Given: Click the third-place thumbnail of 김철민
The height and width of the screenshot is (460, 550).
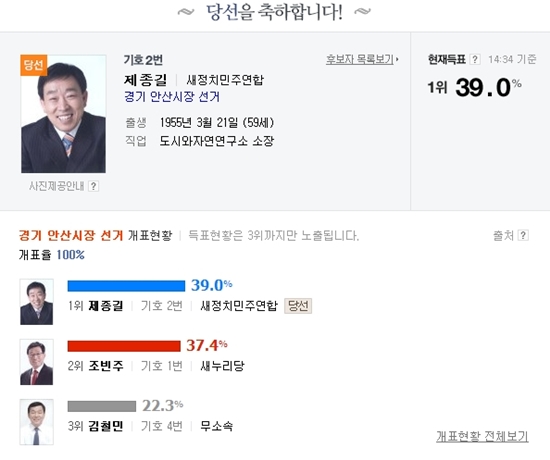Looking at the screenshot, I should click(36, 422).
